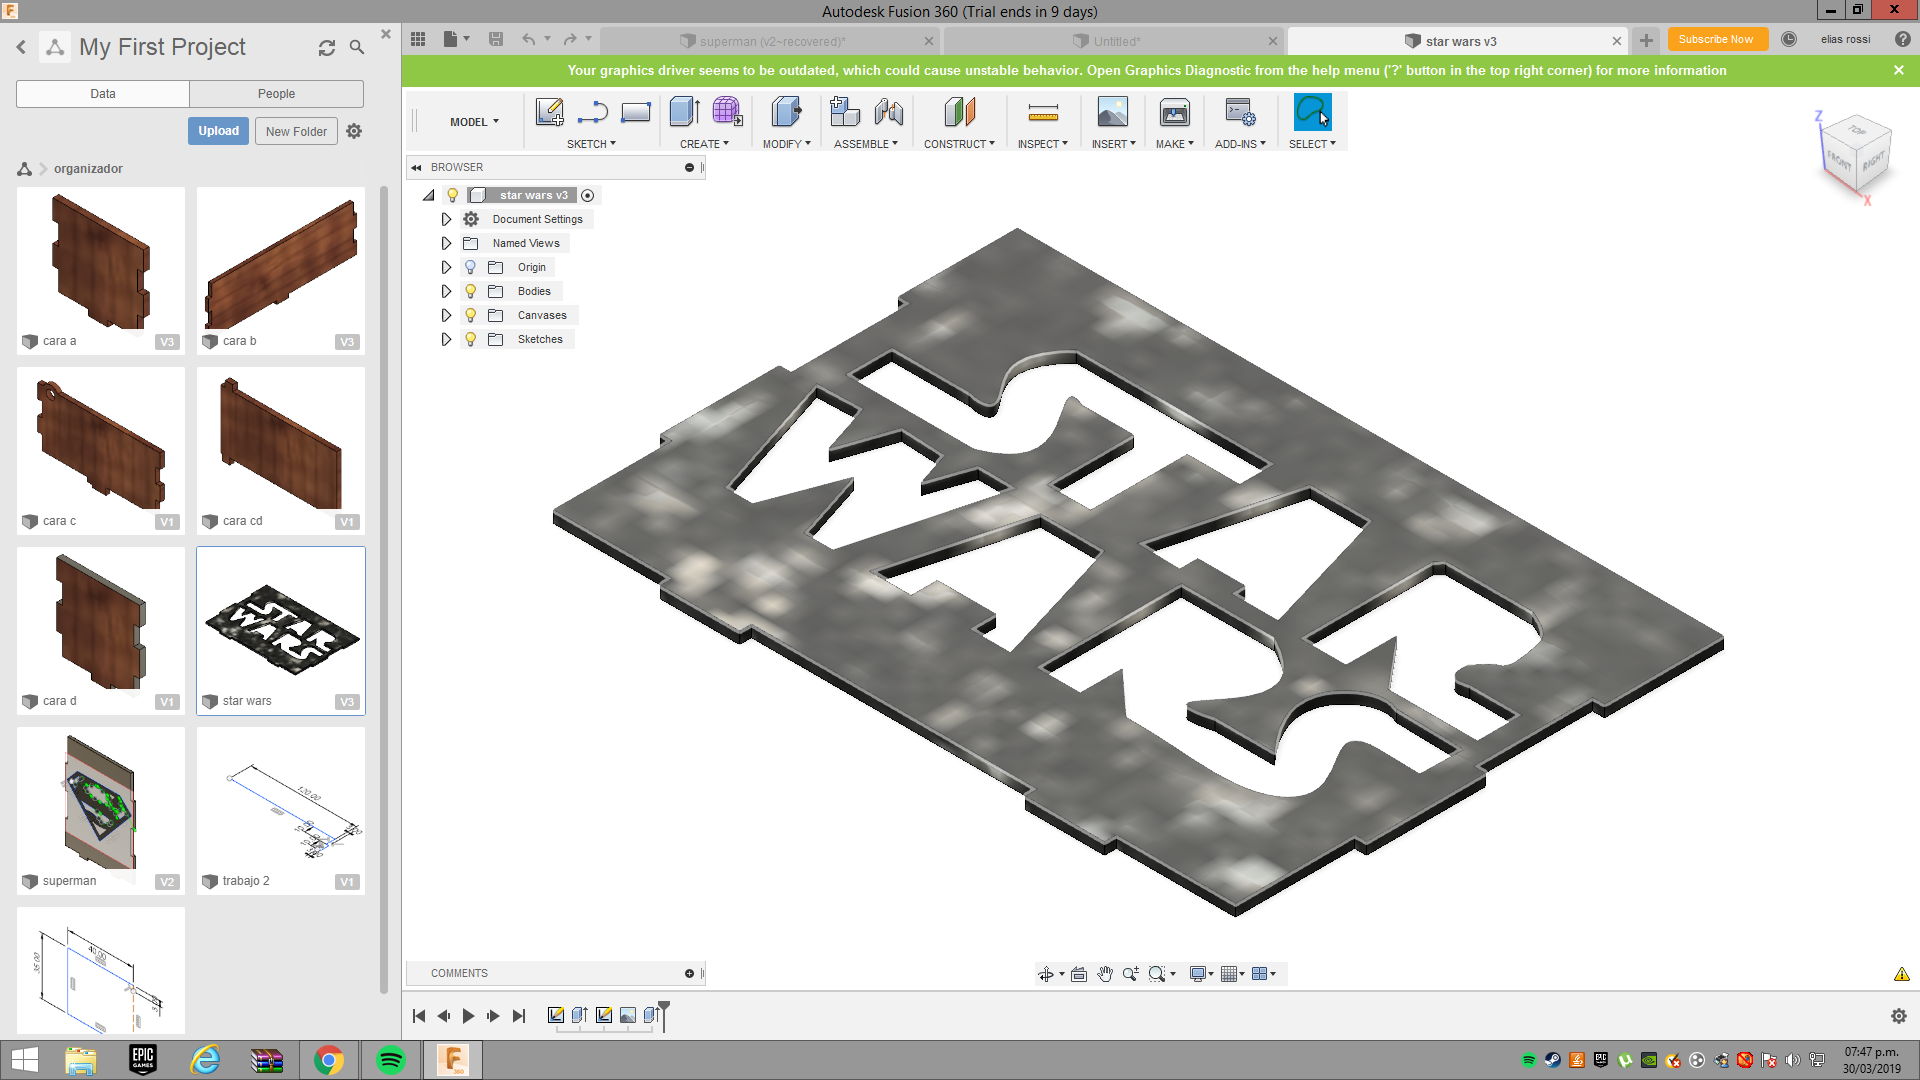Viewport: 1920px width, 1080px height.
Task: Open Display Settings dropdown
Action: click(1202, 974)
